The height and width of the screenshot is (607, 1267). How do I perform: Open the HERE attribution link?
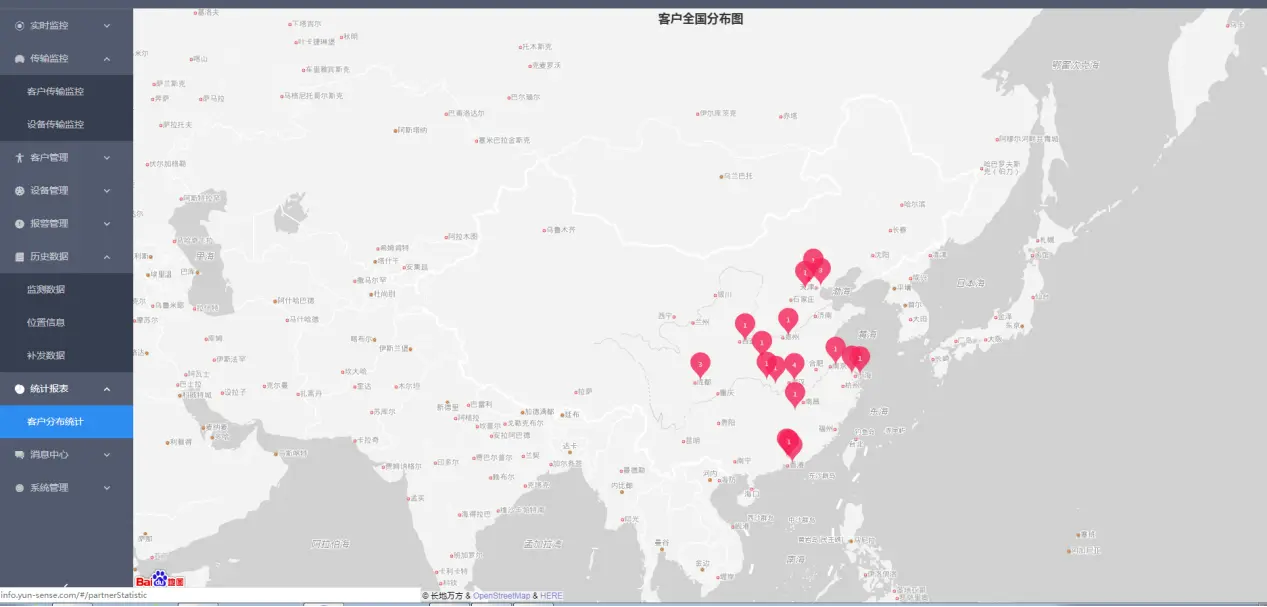coord(551,595)
